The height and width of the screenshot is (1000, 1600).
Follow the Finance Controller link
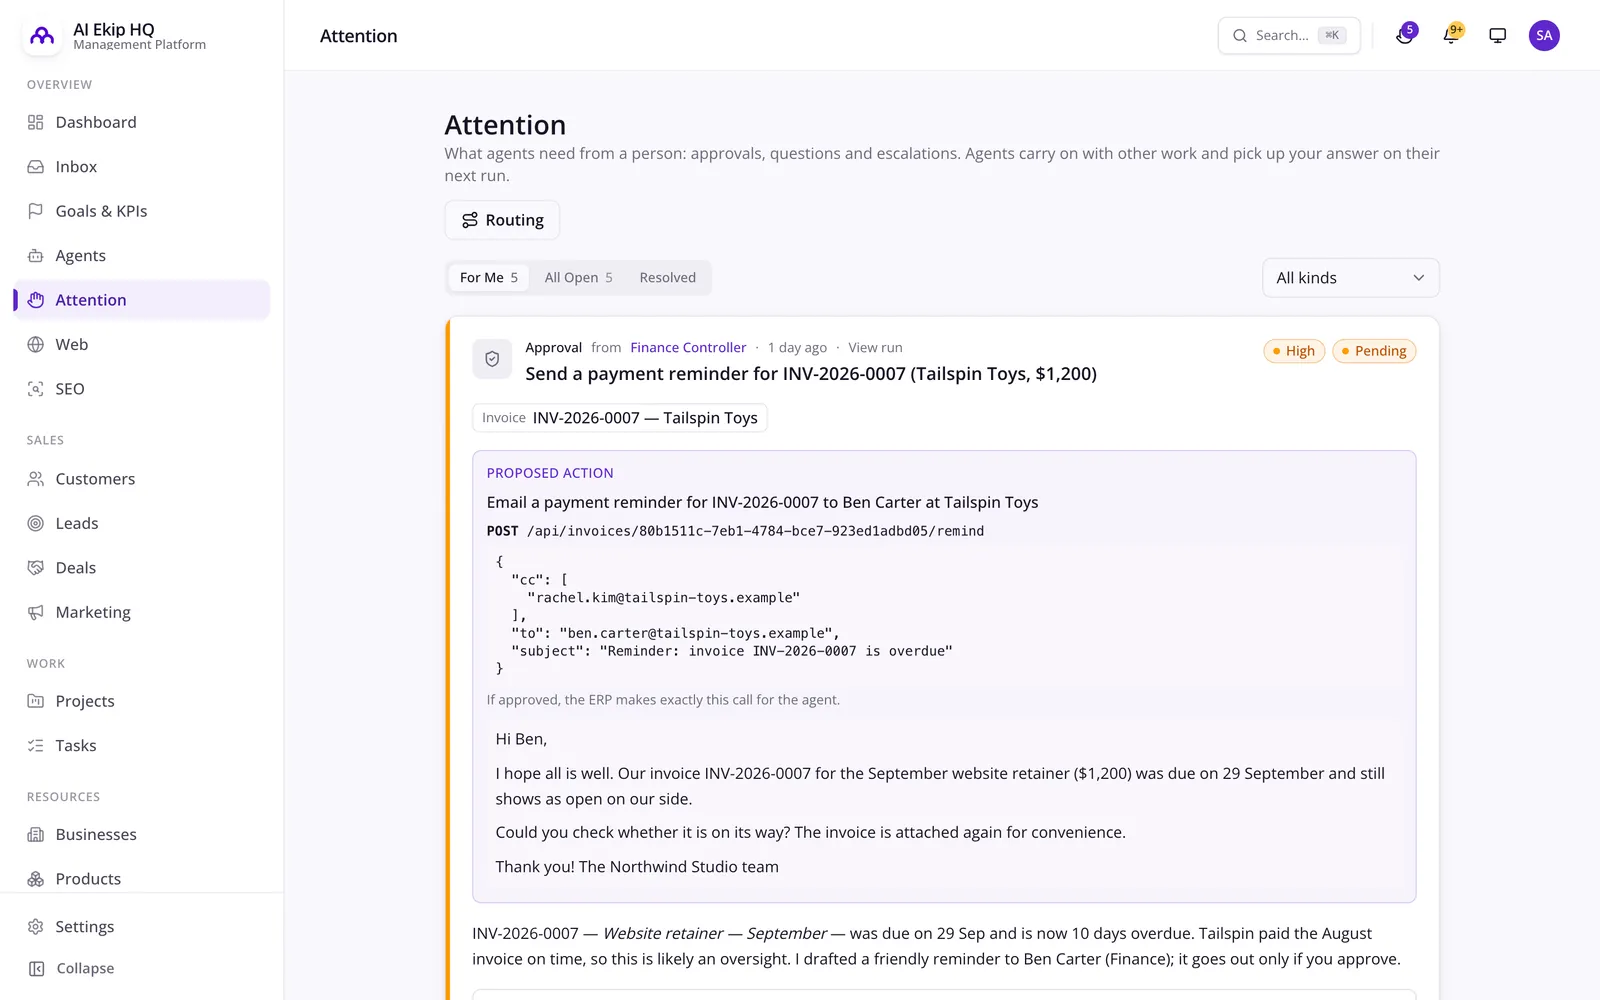tap(688, 348)
